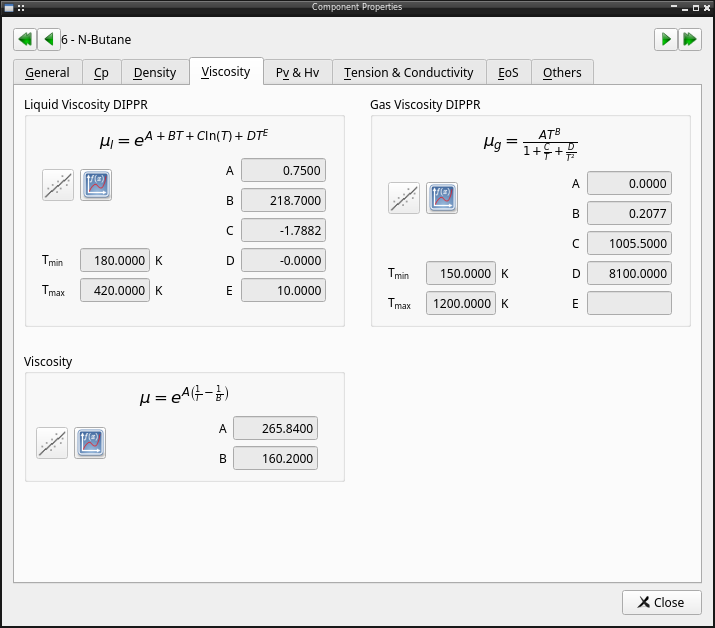Click Liquid Viscosity Tmin field 180.0000
715x628 pixels.
(115, 260)
